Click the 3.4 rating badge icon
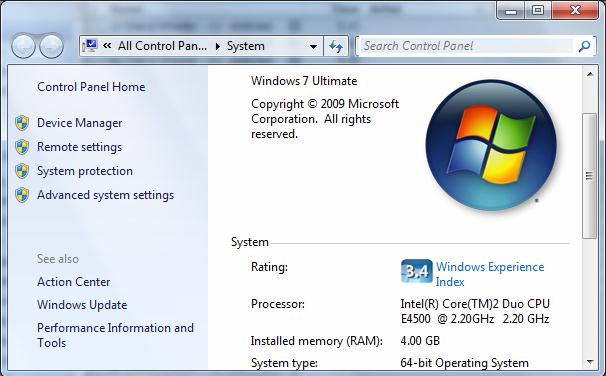This screenshot has width=606, height=376. (x=416, y=271)
